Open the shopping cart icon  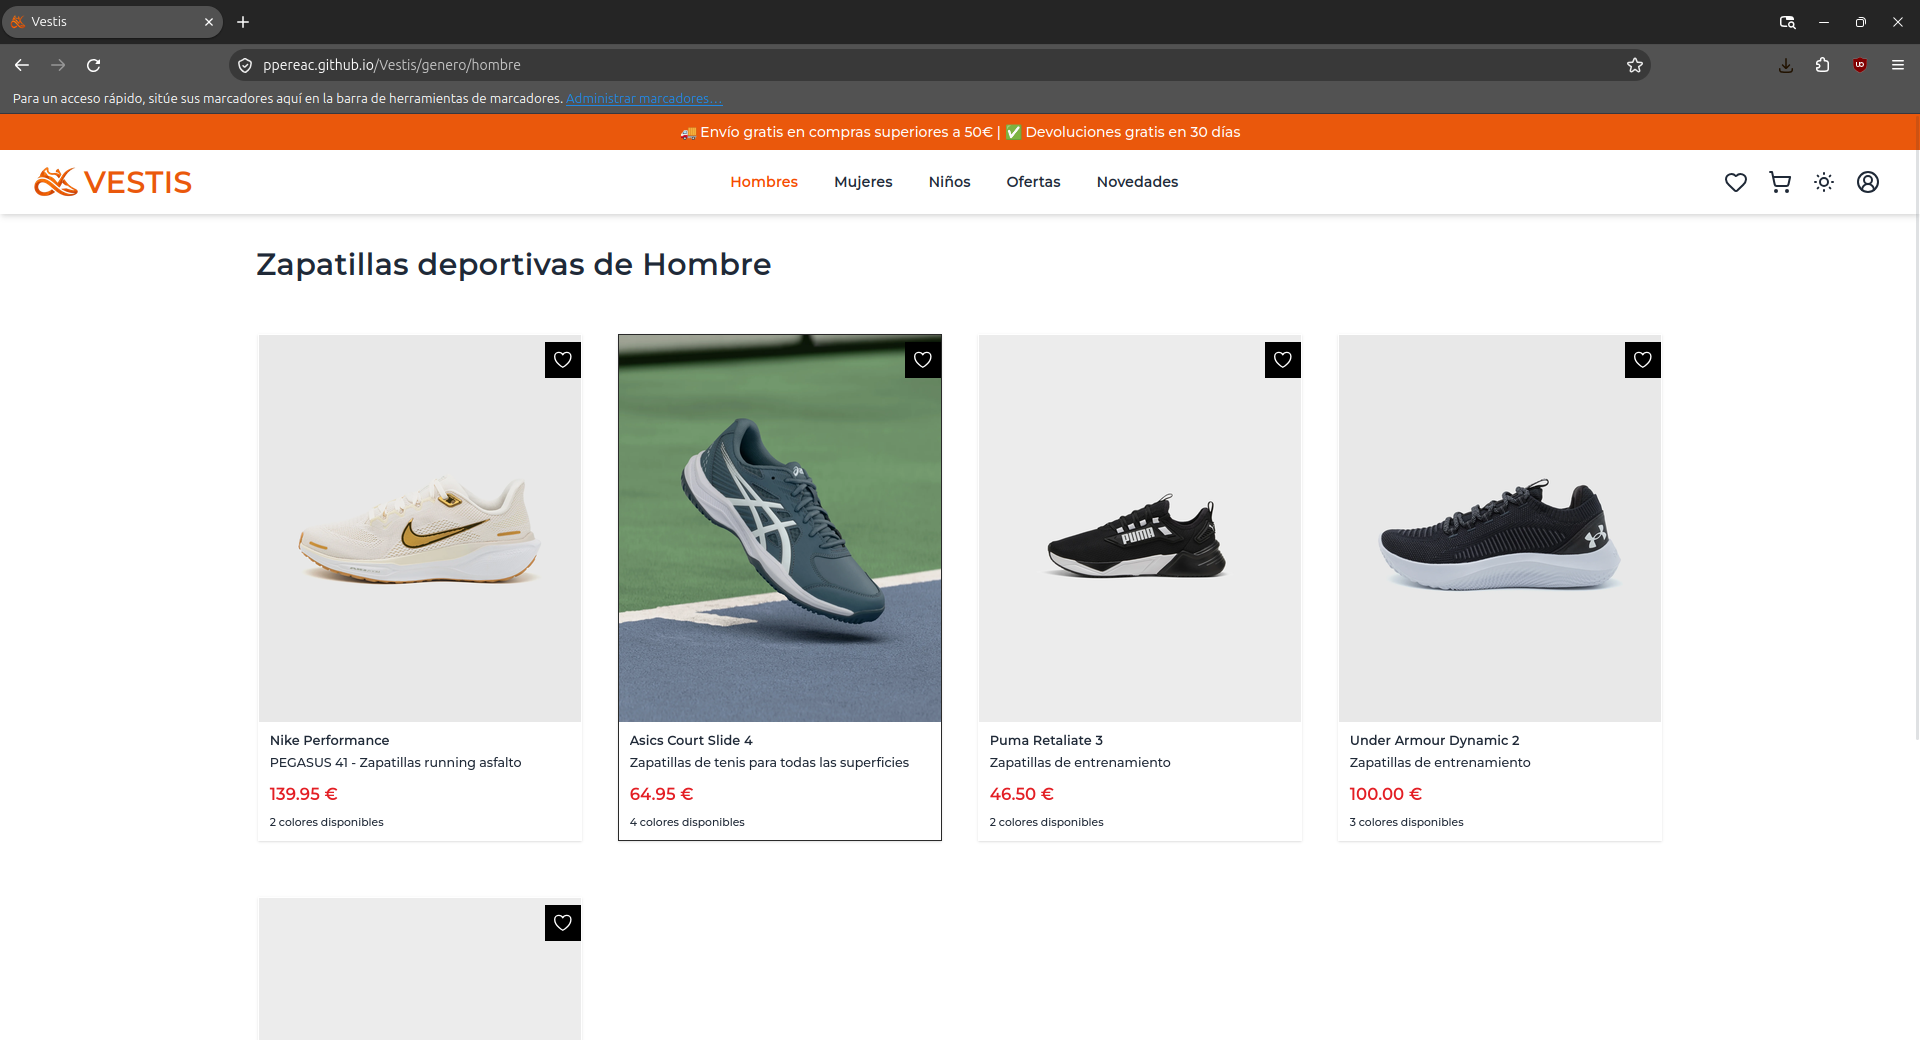pyautogui.click(x=1780, y=182)
